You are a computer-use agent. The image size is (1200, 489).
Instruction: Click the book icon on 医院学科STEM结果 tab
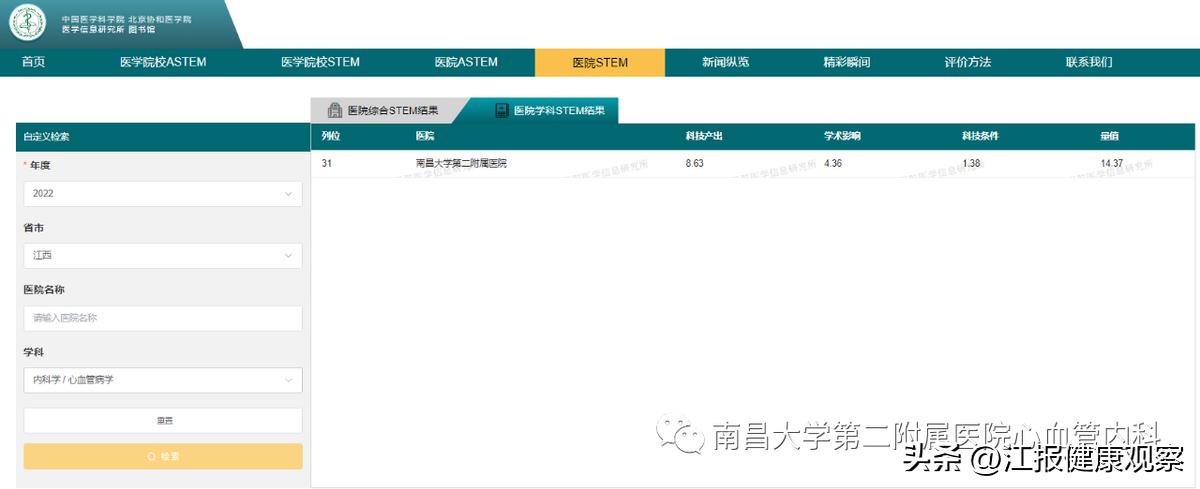click(x=502, y=111)
